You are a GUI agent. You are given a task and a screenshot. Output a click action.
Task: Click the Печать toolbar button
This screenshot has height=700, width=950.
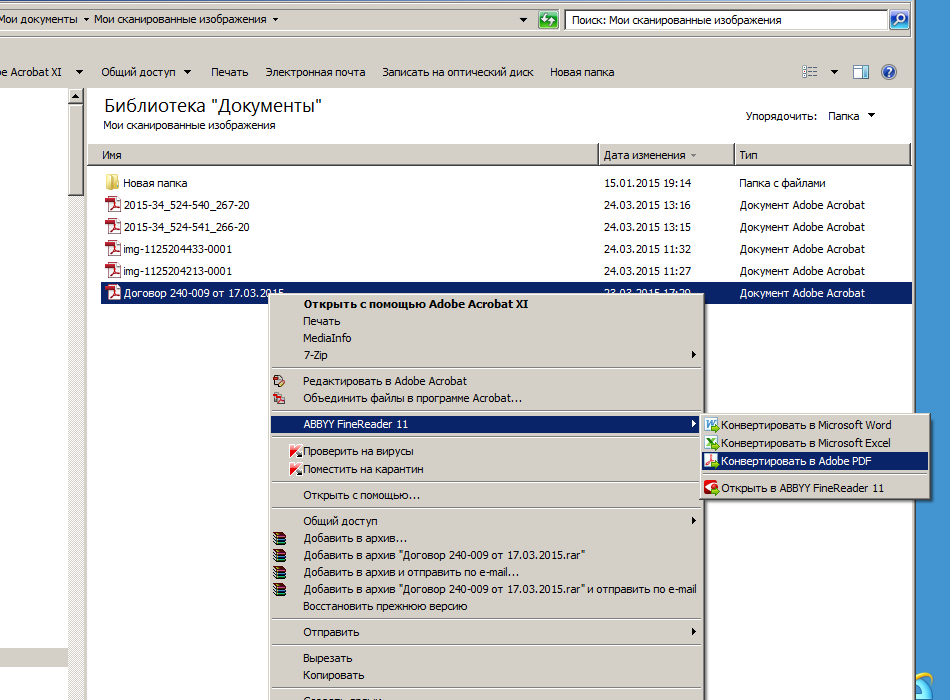(230, 72)
